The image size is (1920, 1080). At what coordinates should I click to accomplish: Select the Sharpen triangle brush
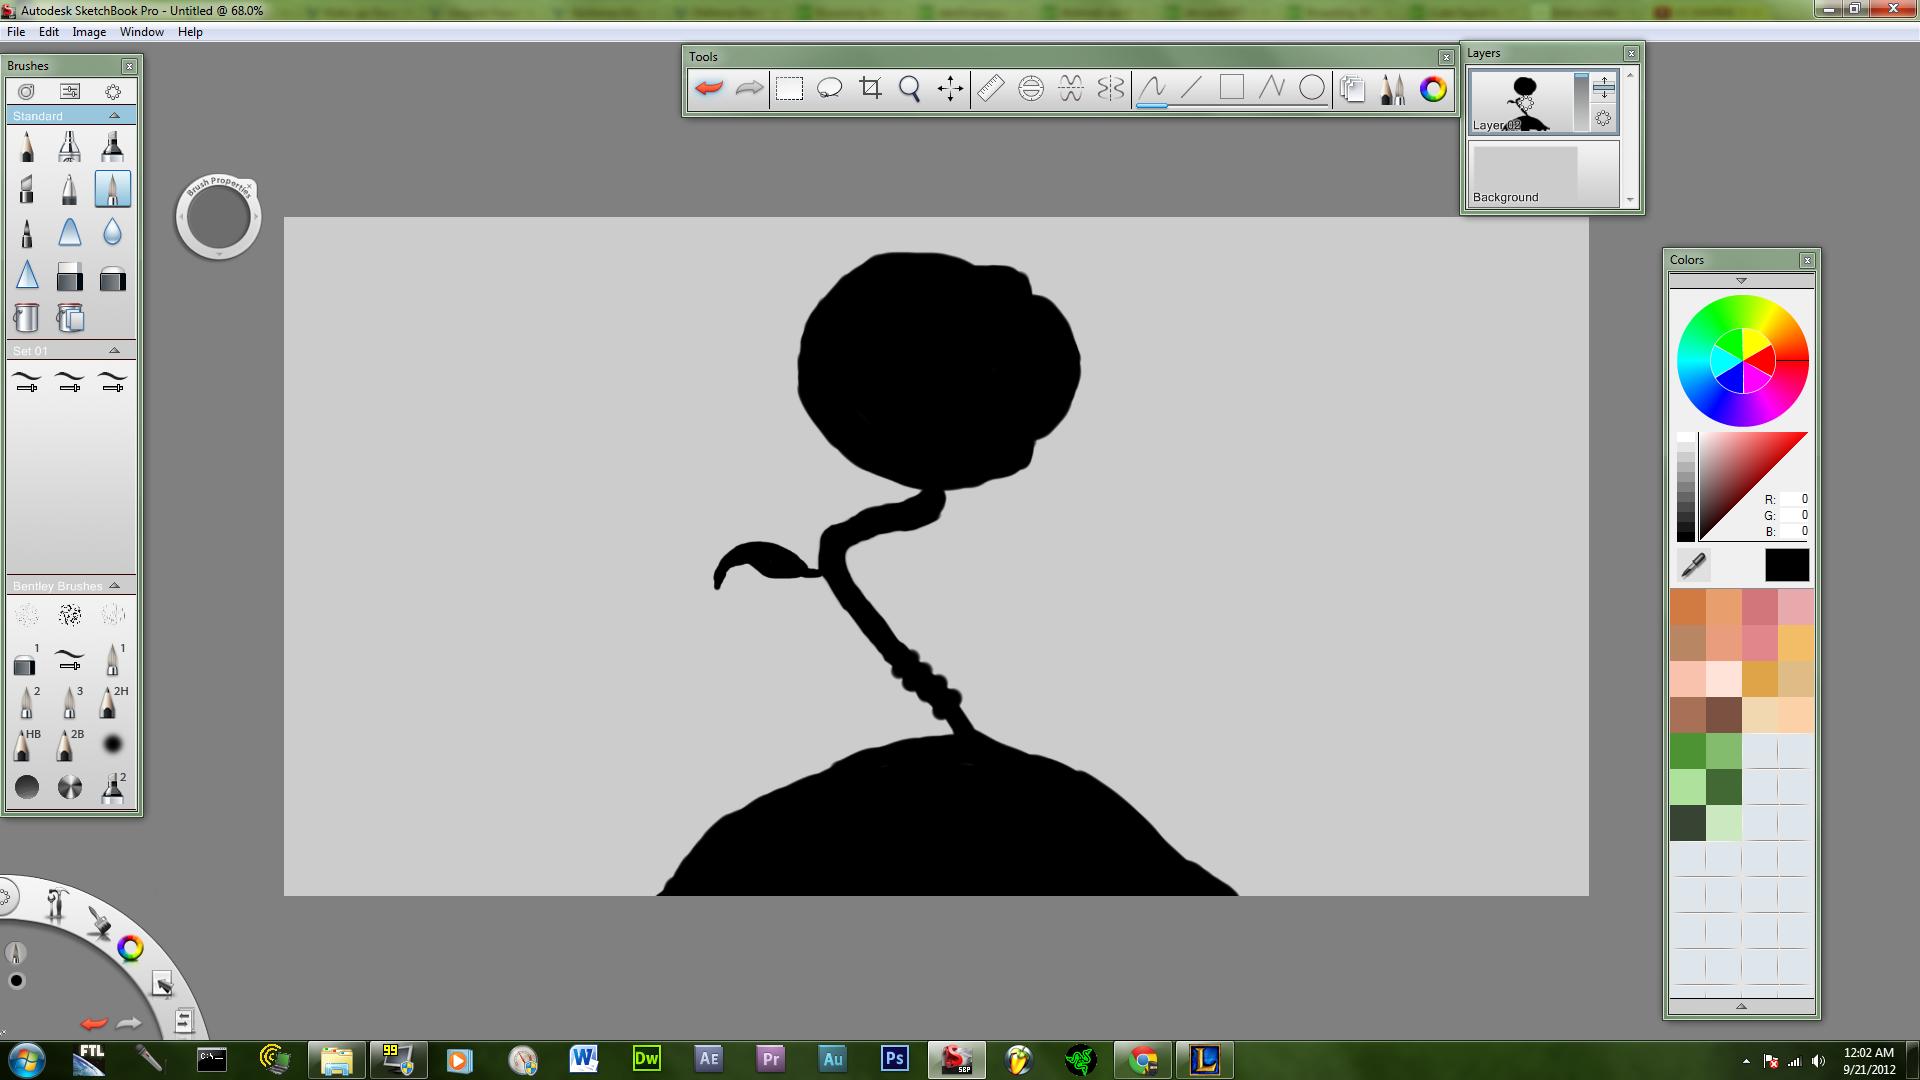(x=27, y=275)
